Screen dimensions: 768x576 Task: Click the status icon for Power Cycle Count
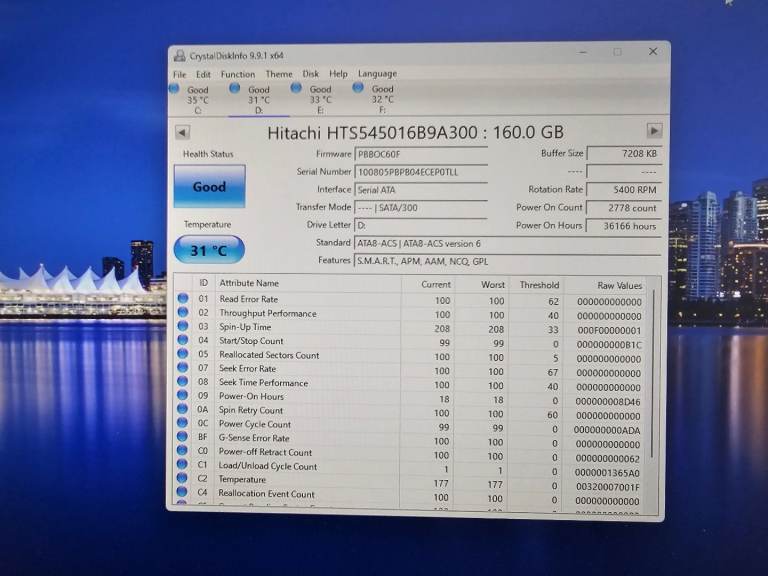(x=183, y=422)
